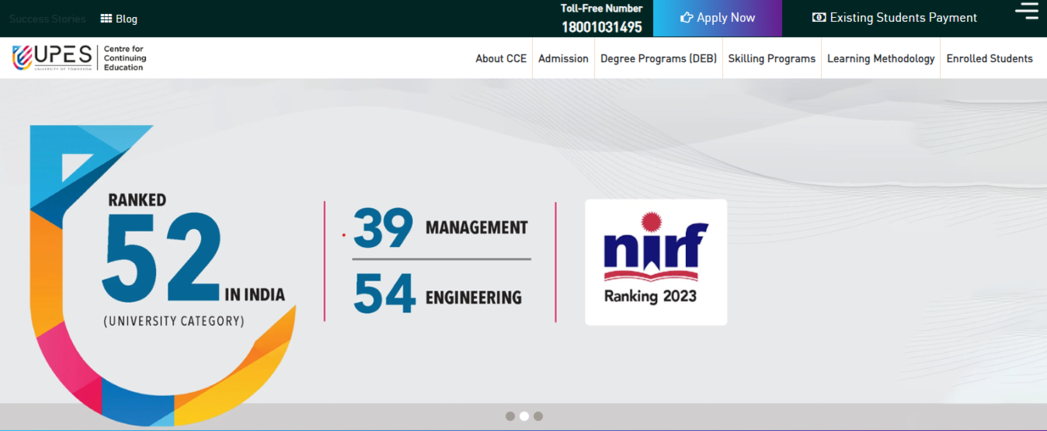Open the hamburger menu icon
Image resolution: width=1047 pixels, height=431 pixels.
click(1027, 11)
